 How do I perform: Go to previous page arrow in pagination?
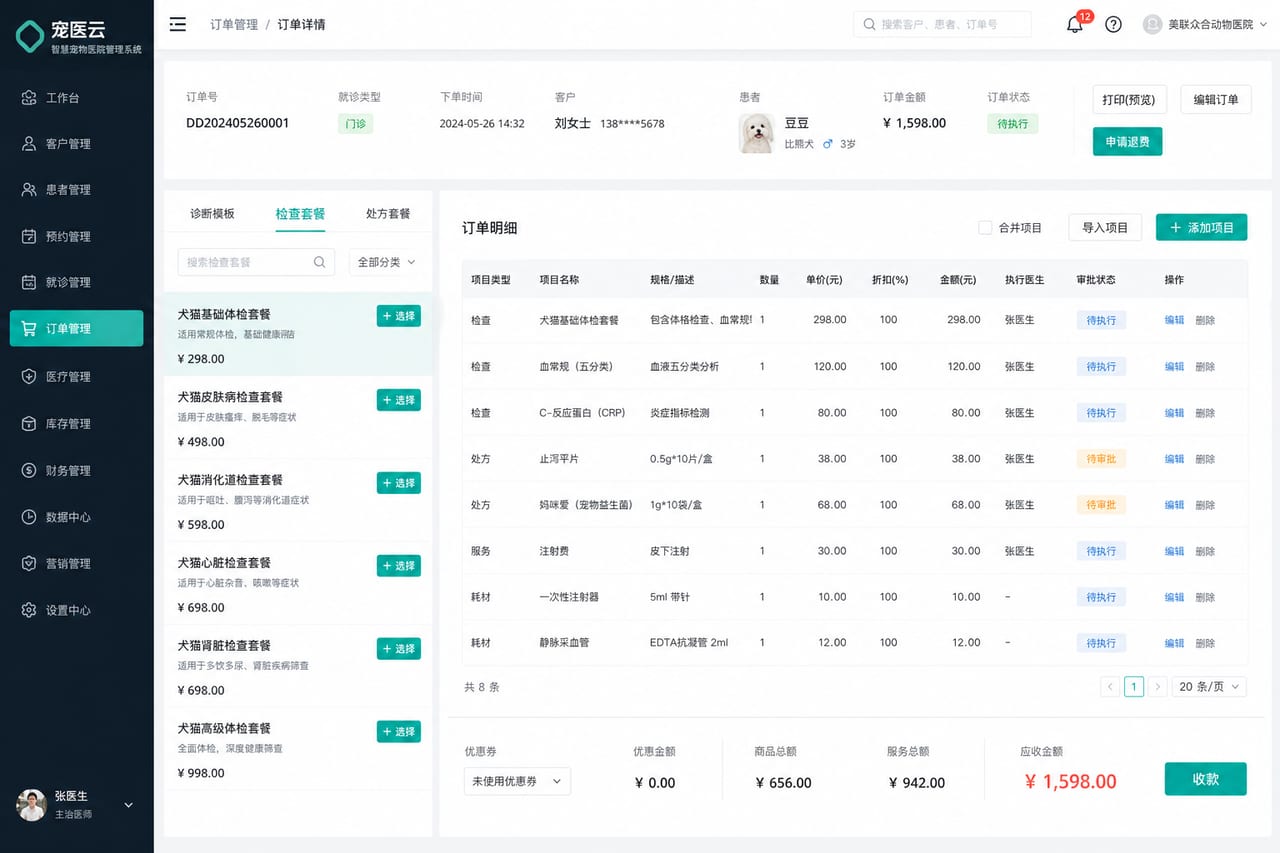(x=1110, y=687)
